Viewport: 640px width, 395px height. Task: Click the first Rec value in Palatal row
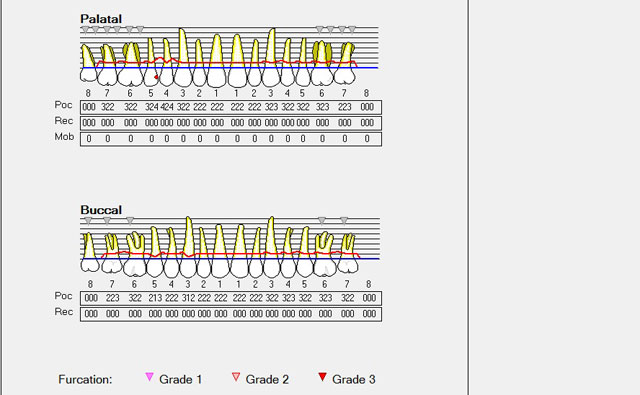89,123
